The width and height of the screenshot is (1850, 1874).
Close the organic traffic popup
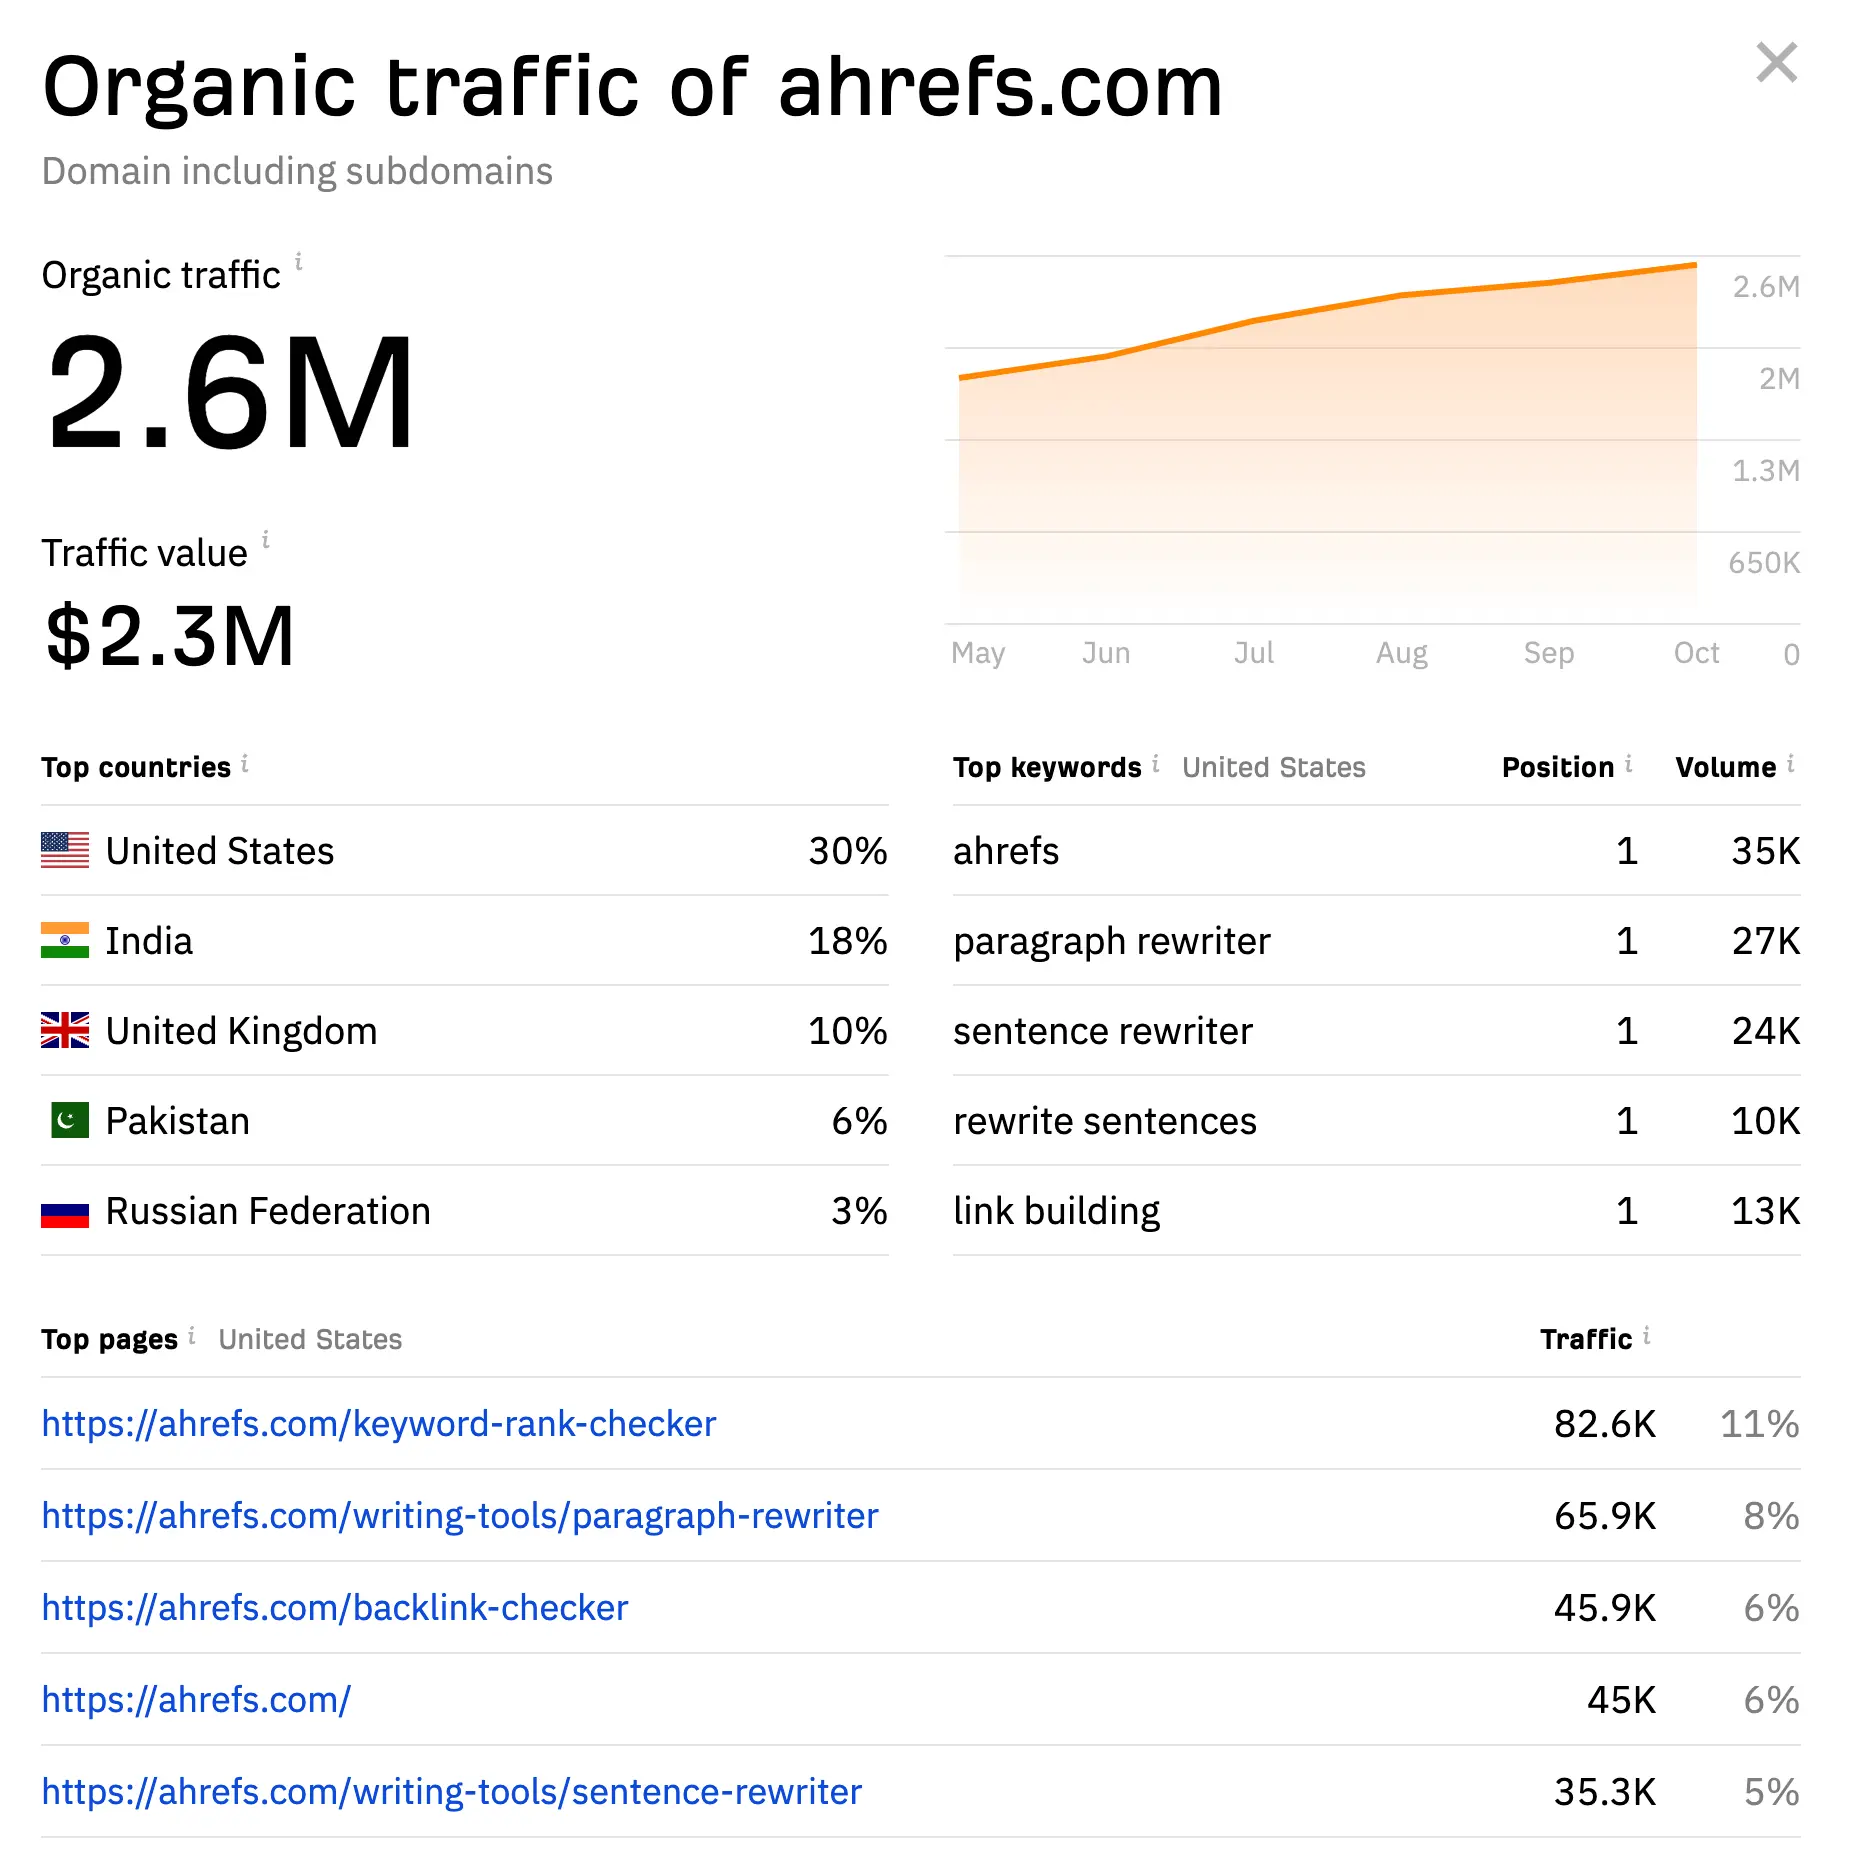click(x=1776, y=63)
